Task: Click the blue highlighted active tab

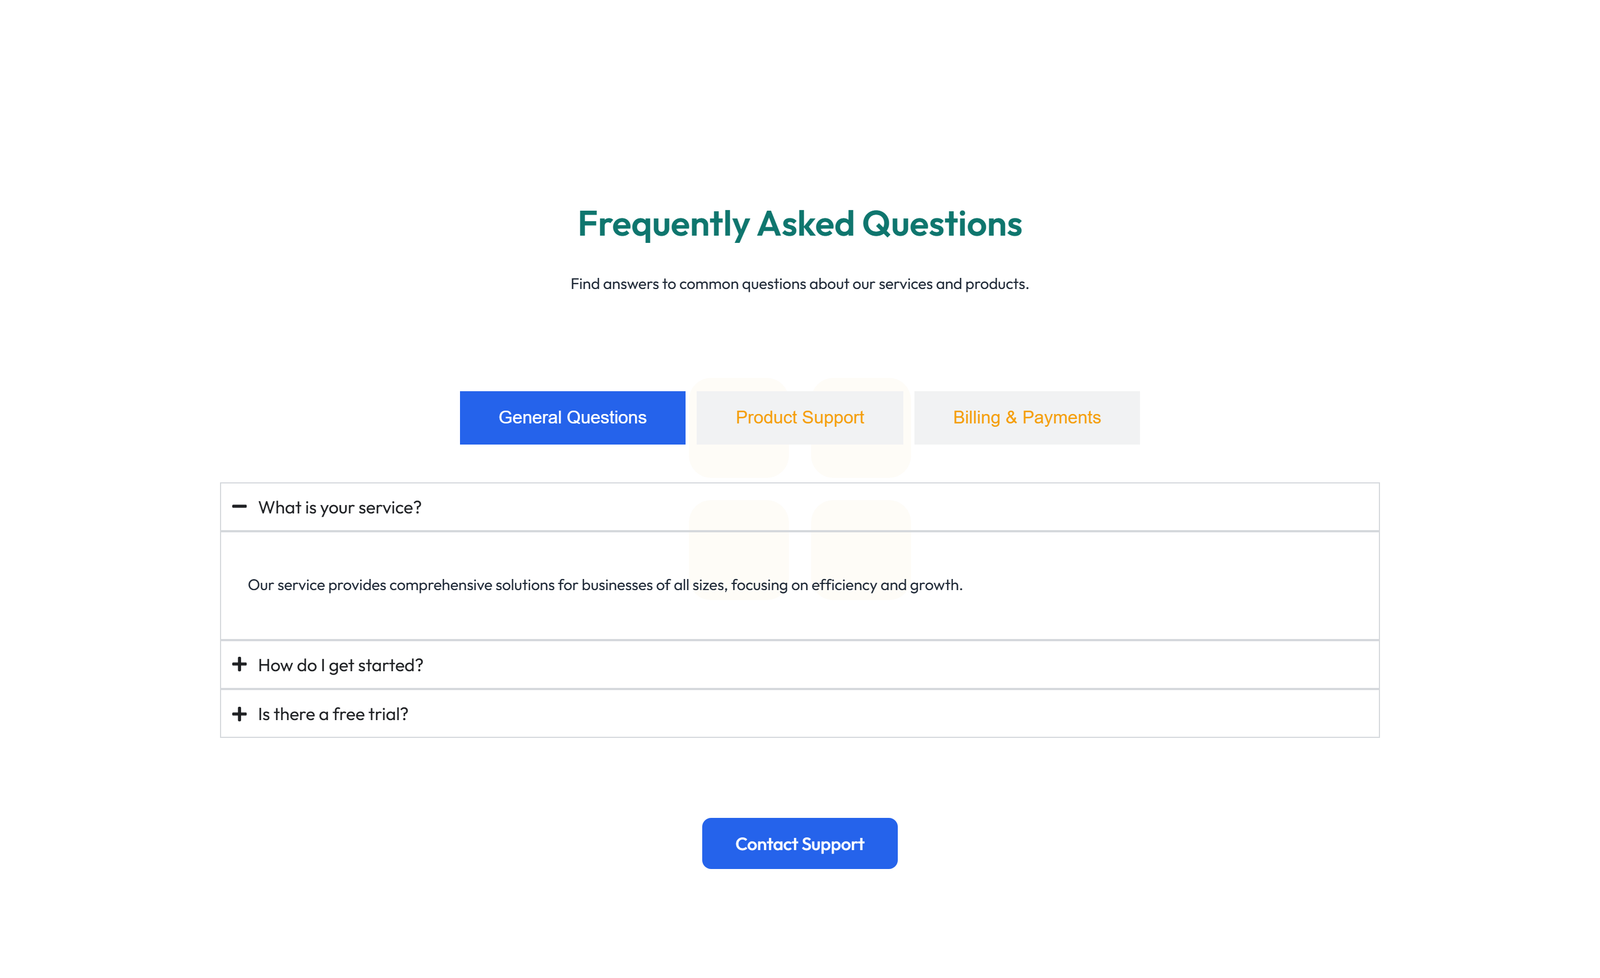Action: click(x=572, y=417)
